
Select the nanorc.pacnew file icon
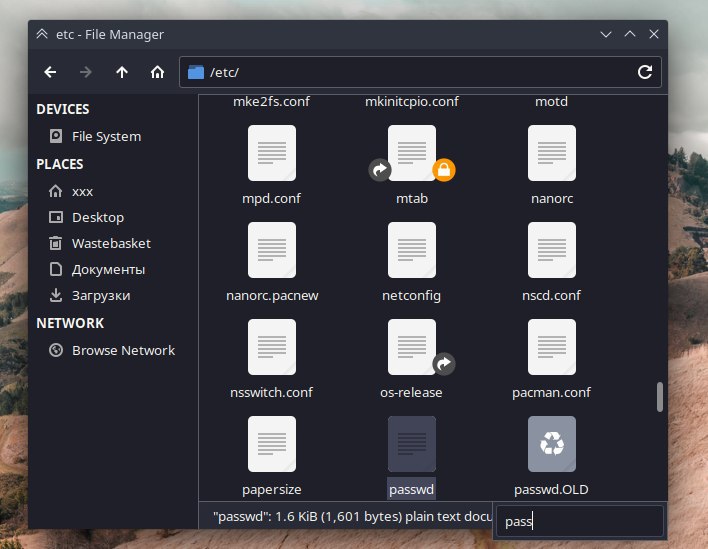pos(272,250)
